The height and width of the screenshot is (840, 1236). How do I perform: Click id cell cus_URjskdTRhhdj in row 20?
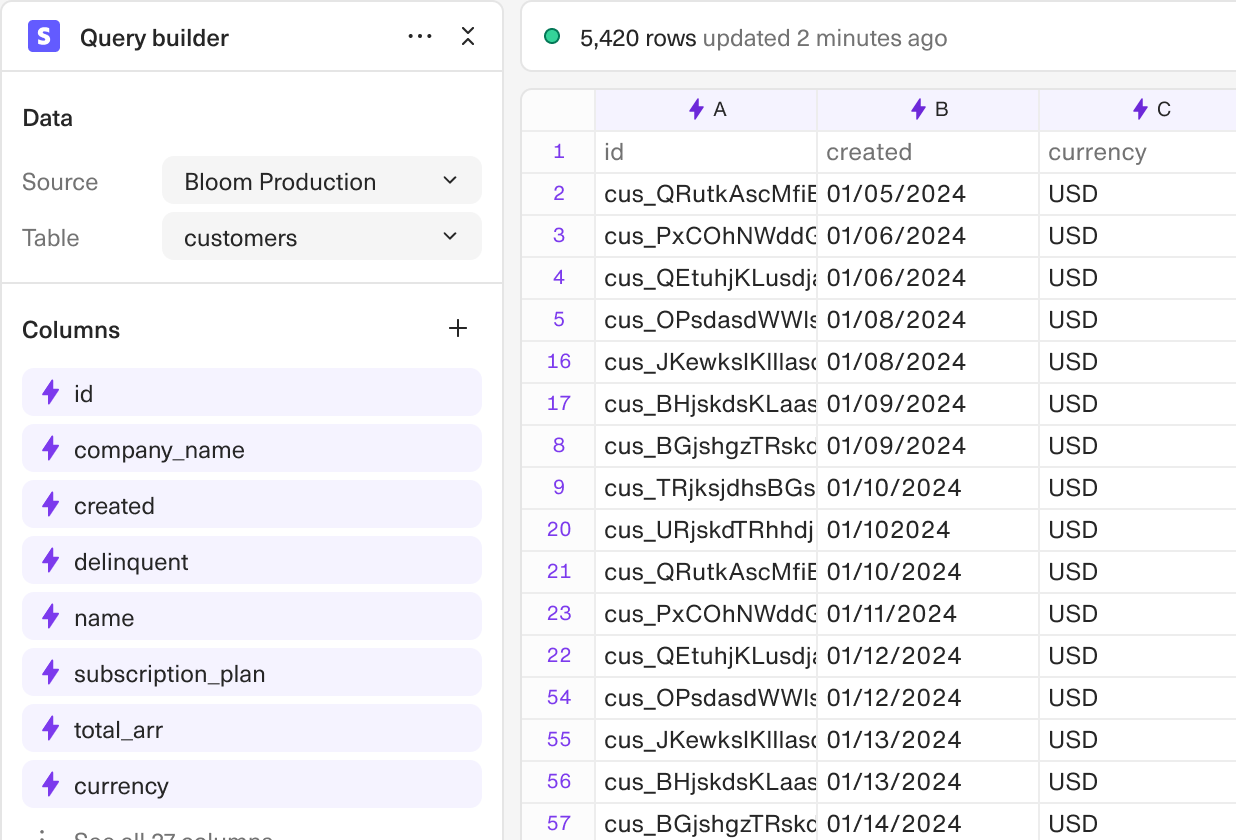click(706, 530)
